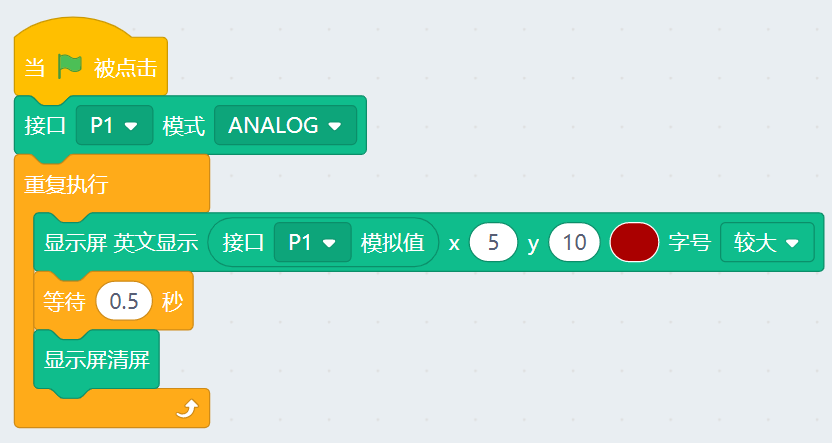Click the small arrow beside 较大

pyautogui.click(x=792, y=244)
